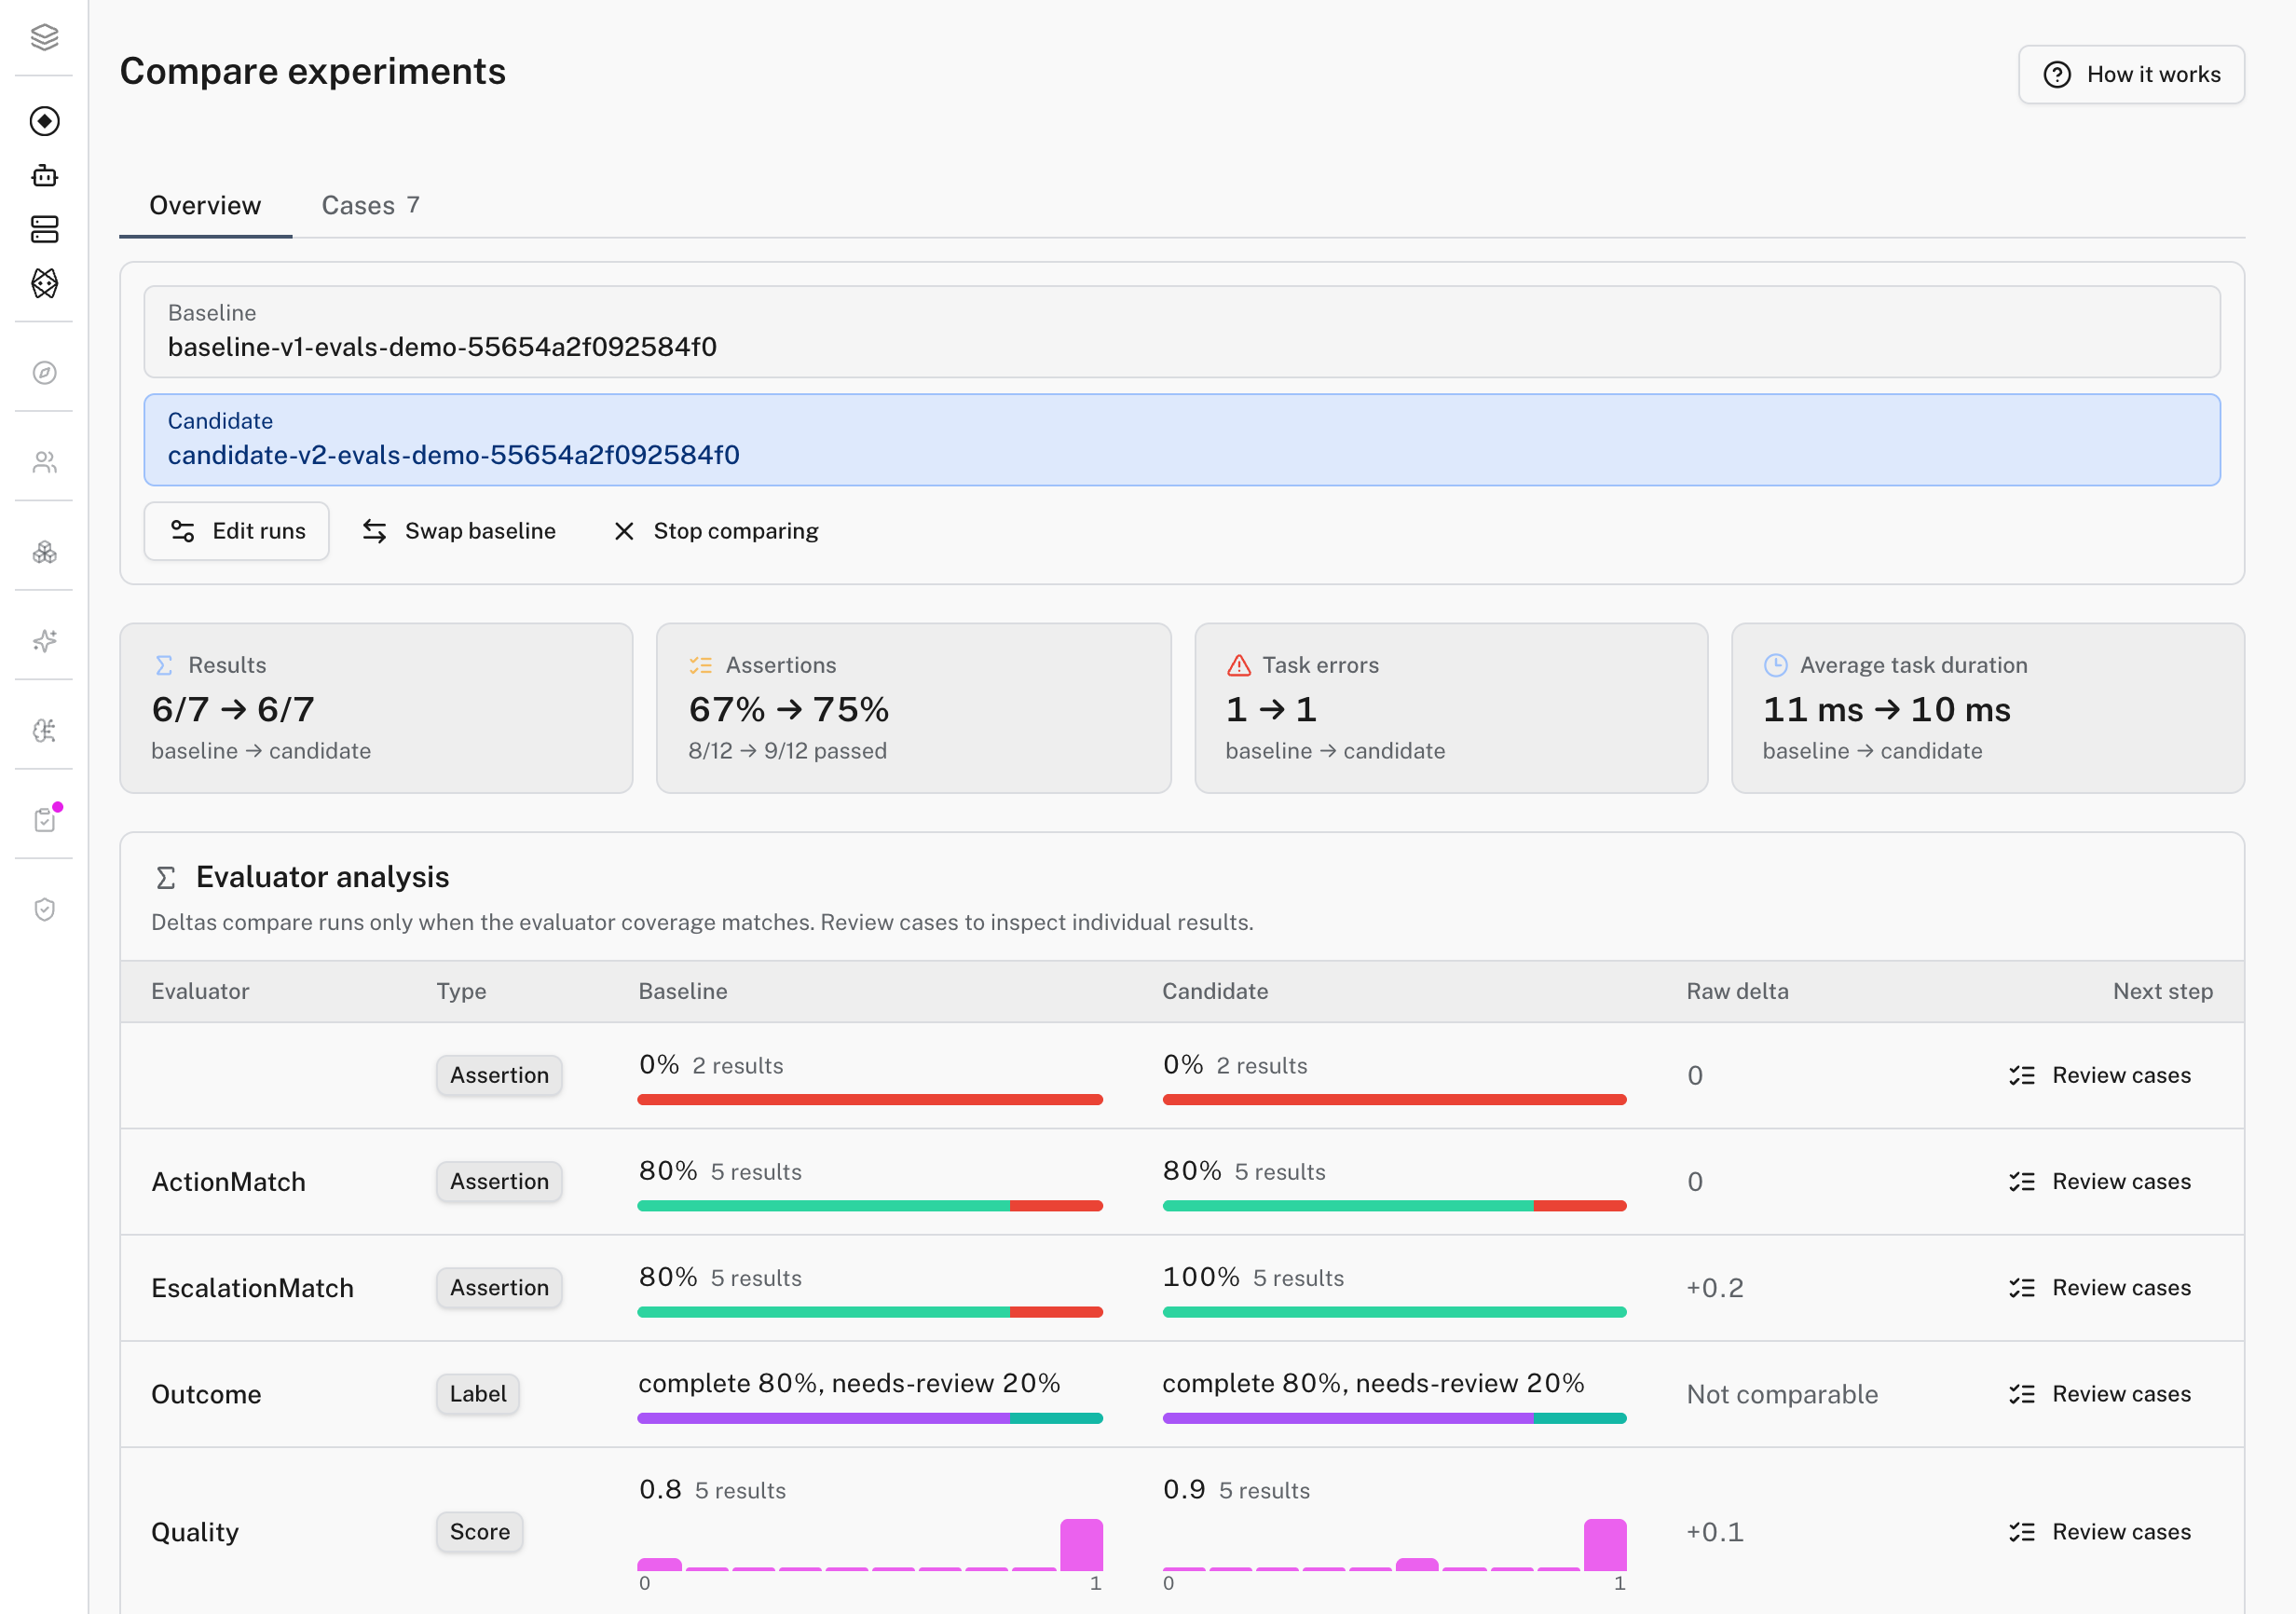The height and width of the screenshot is (1614, 2296).
Task: Select the hexagon evals sidebar icon
Action: (44, 283)
